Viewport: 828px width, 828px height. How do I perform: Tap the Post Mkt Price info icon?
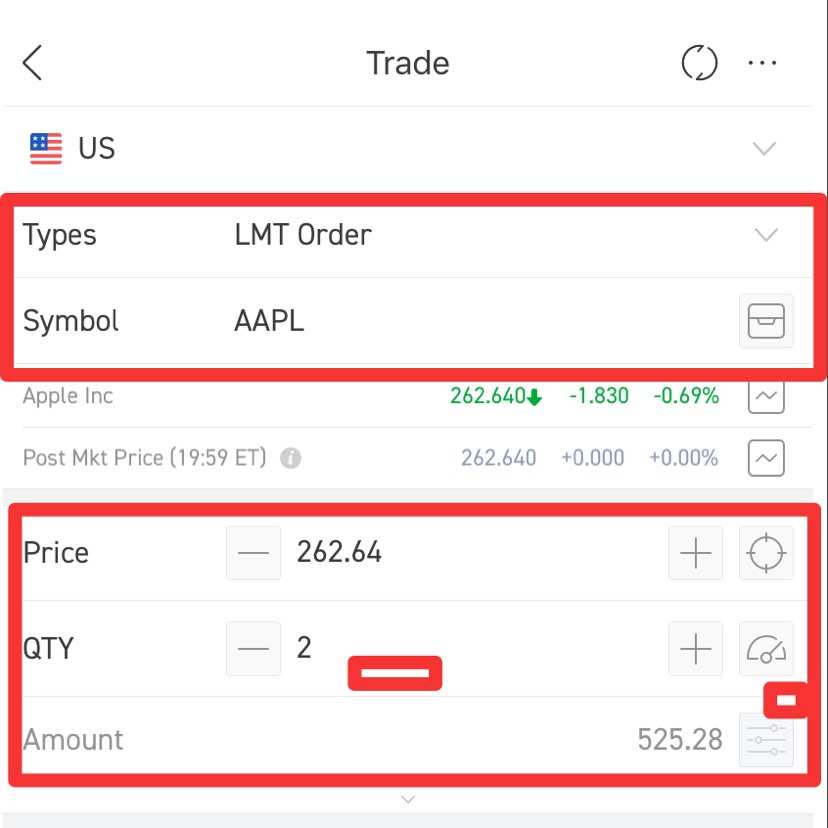tap(291, 458)
